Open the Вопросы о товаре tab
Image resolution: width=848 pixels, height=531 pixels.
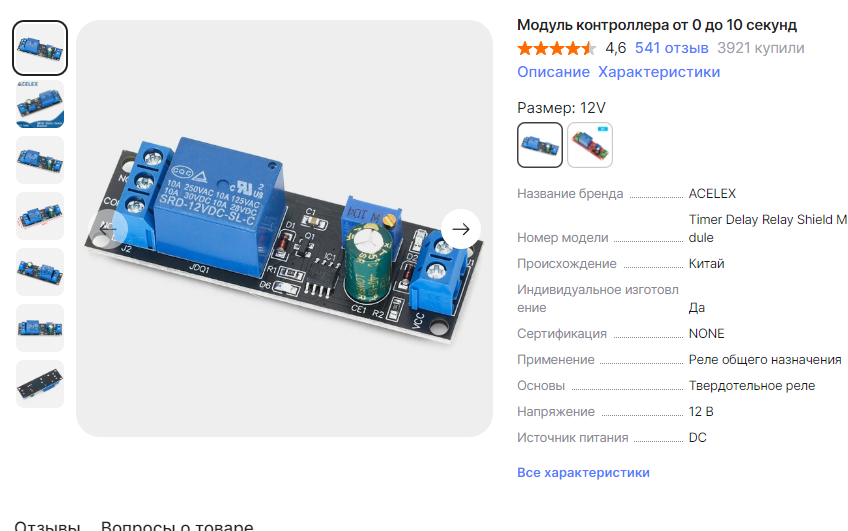177,526
